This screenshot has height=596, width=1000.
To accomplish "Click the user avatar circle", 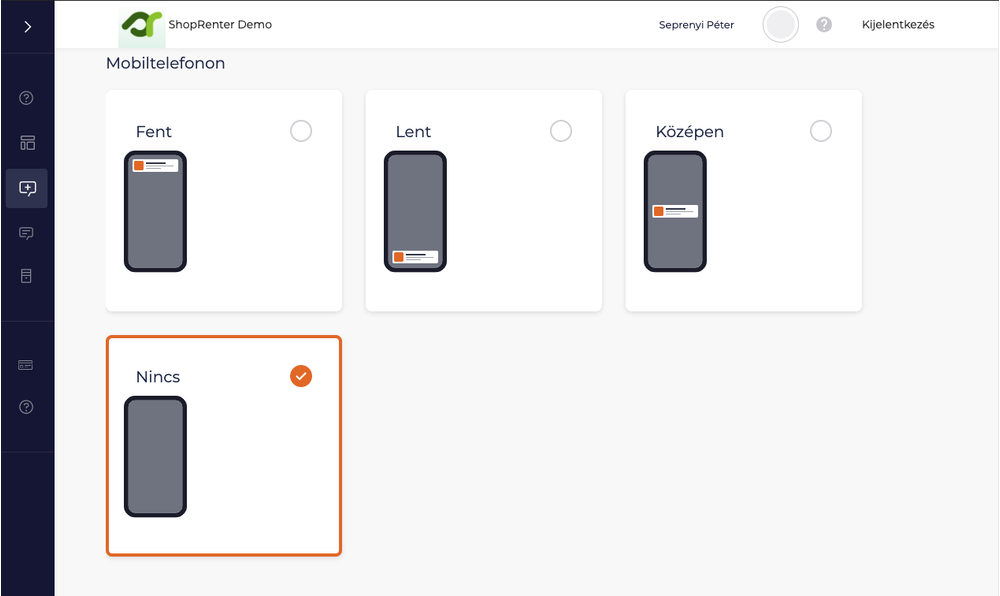I will (x=780, y=25).
